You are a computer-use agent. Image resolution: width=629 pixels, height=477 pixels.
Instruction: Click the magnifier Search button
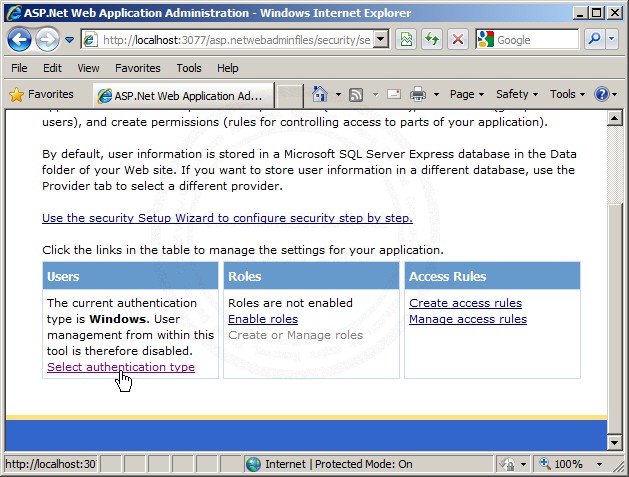[594, 39]
